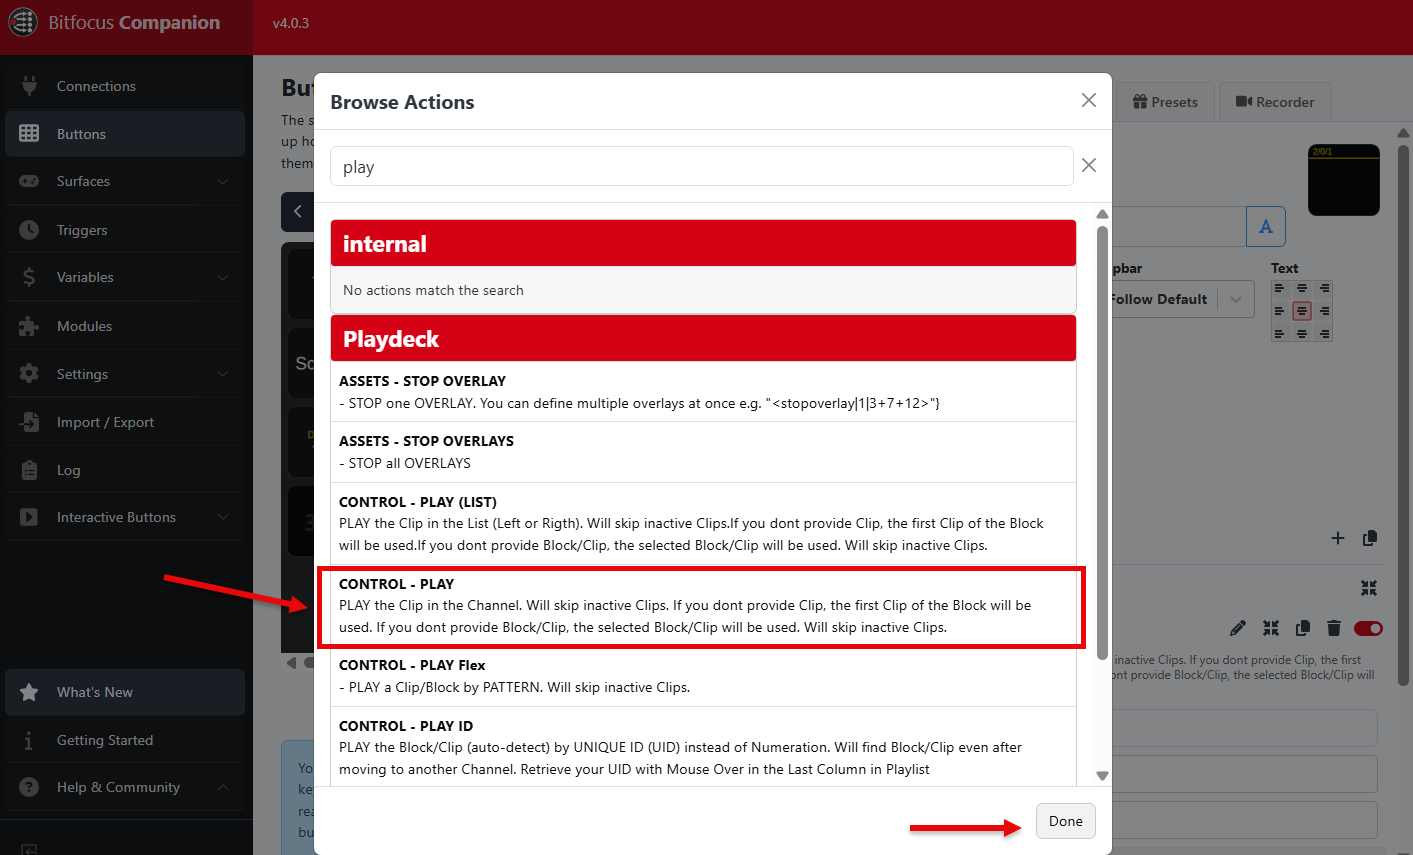Click the action list scrollbar down arrow
The height and width of the screenshot is (855, 1413).
click(1102, 776)
